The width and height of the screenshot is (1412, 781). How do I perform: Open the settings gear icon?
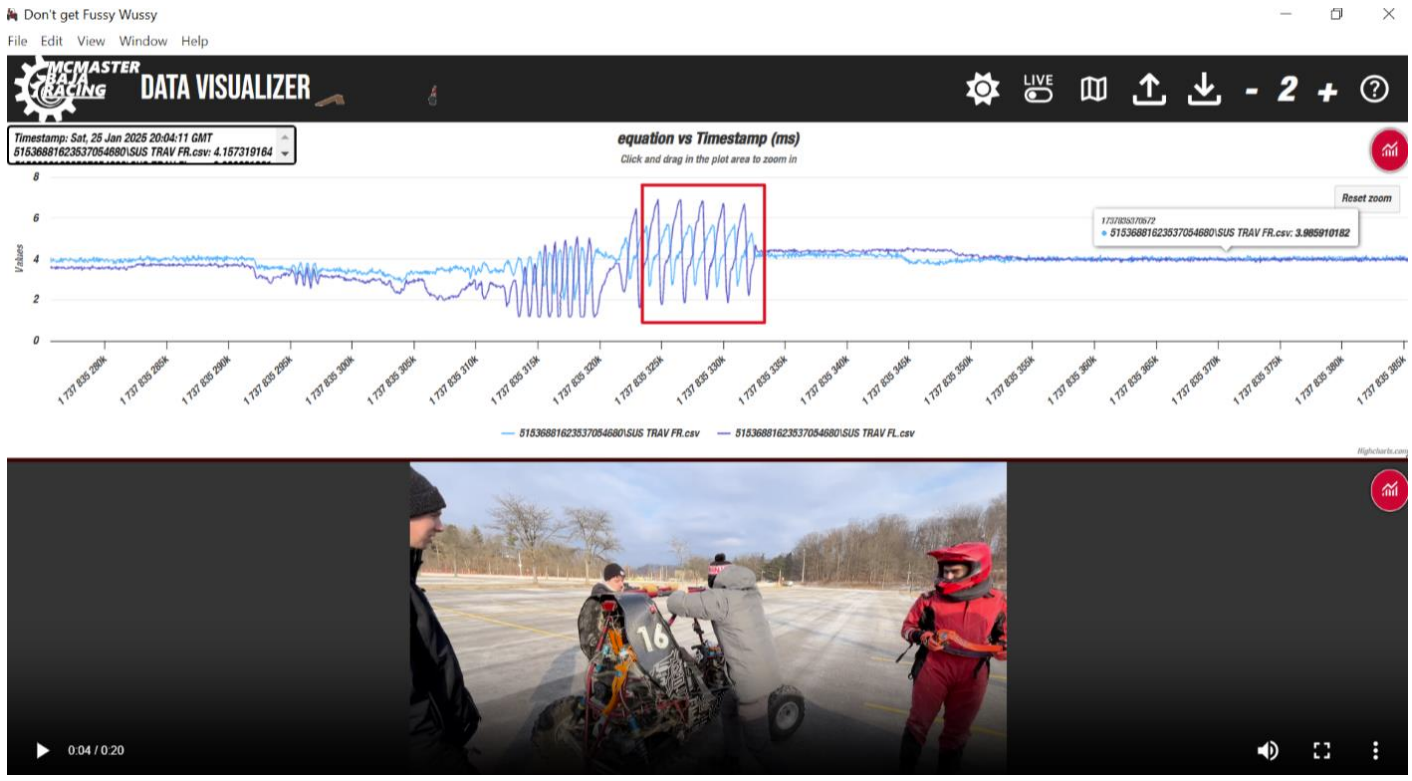click(x=982, y=88)
